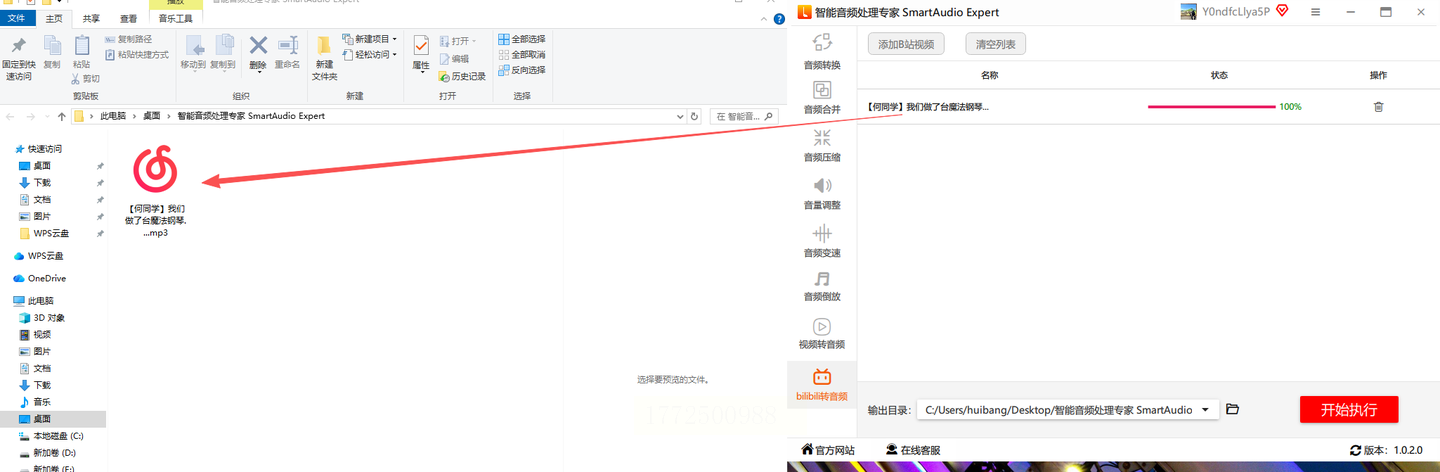Viewport: 1440px width, 472px height.
Task: Click the 100% progress bar of task
Action: click(x=1212, y=106)
